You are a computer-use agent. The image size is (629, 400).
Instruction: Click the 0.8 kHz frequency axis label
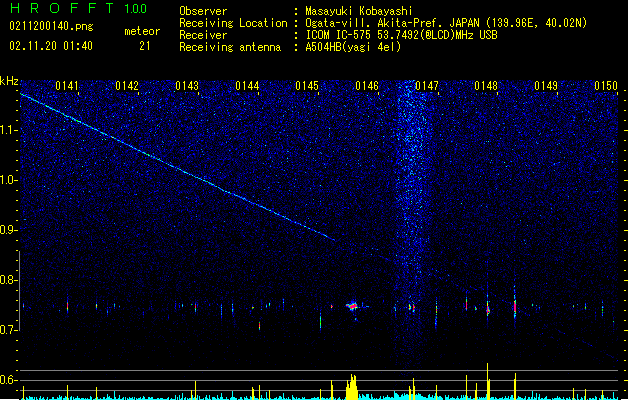(8, 280)
